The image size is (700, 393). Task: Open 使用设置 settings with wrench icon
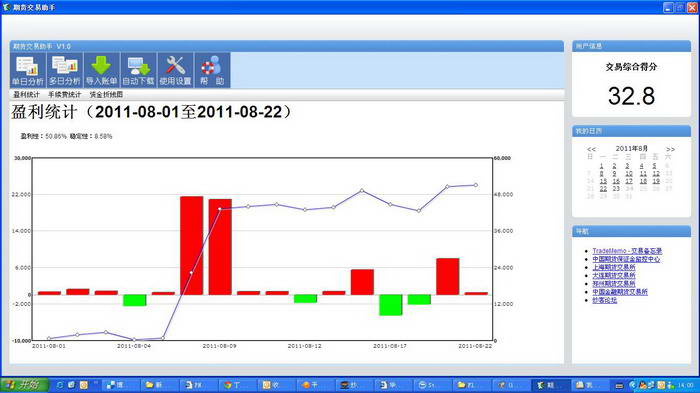[x=175, y=70]
